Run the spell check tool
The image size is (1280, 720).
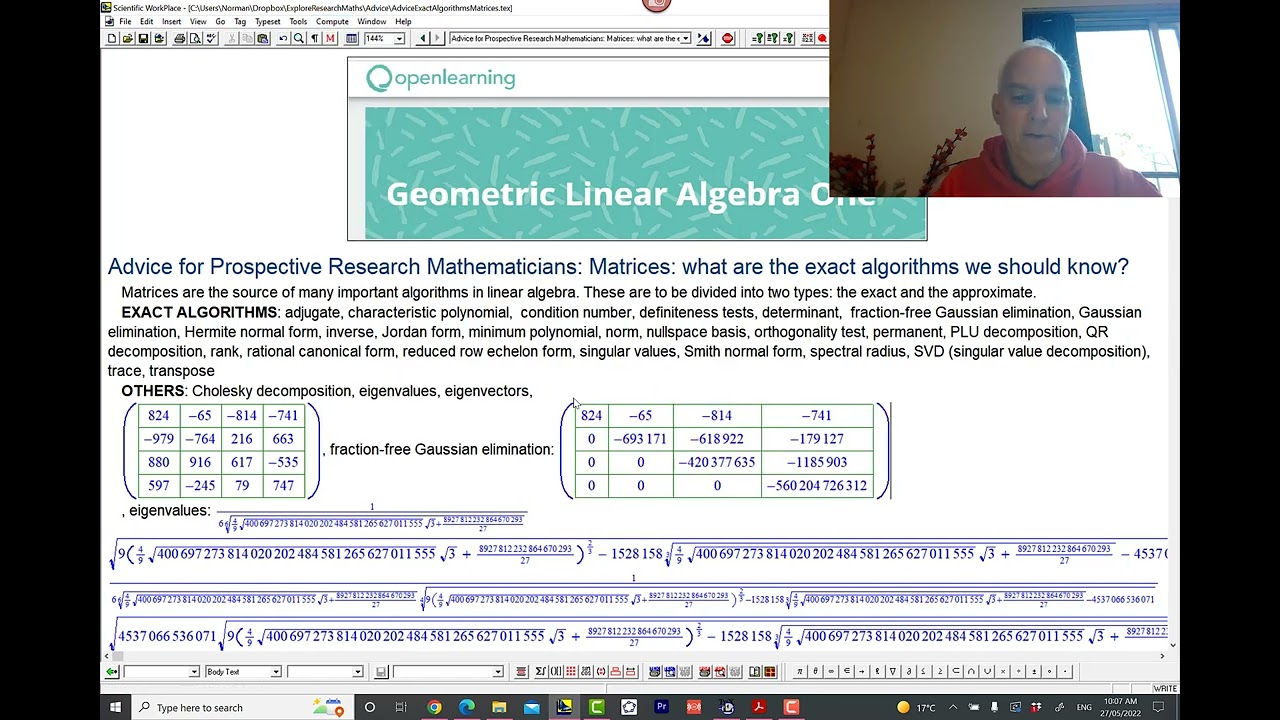click(211, 38)
